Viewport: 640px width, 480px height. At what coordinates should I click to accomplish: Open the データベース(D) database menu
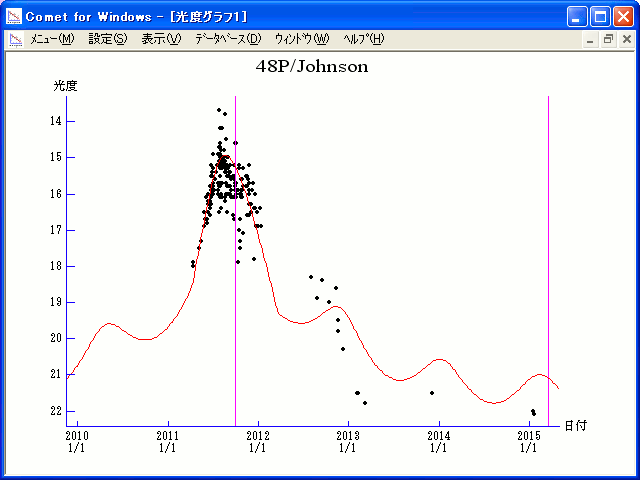tap(227, 39)
